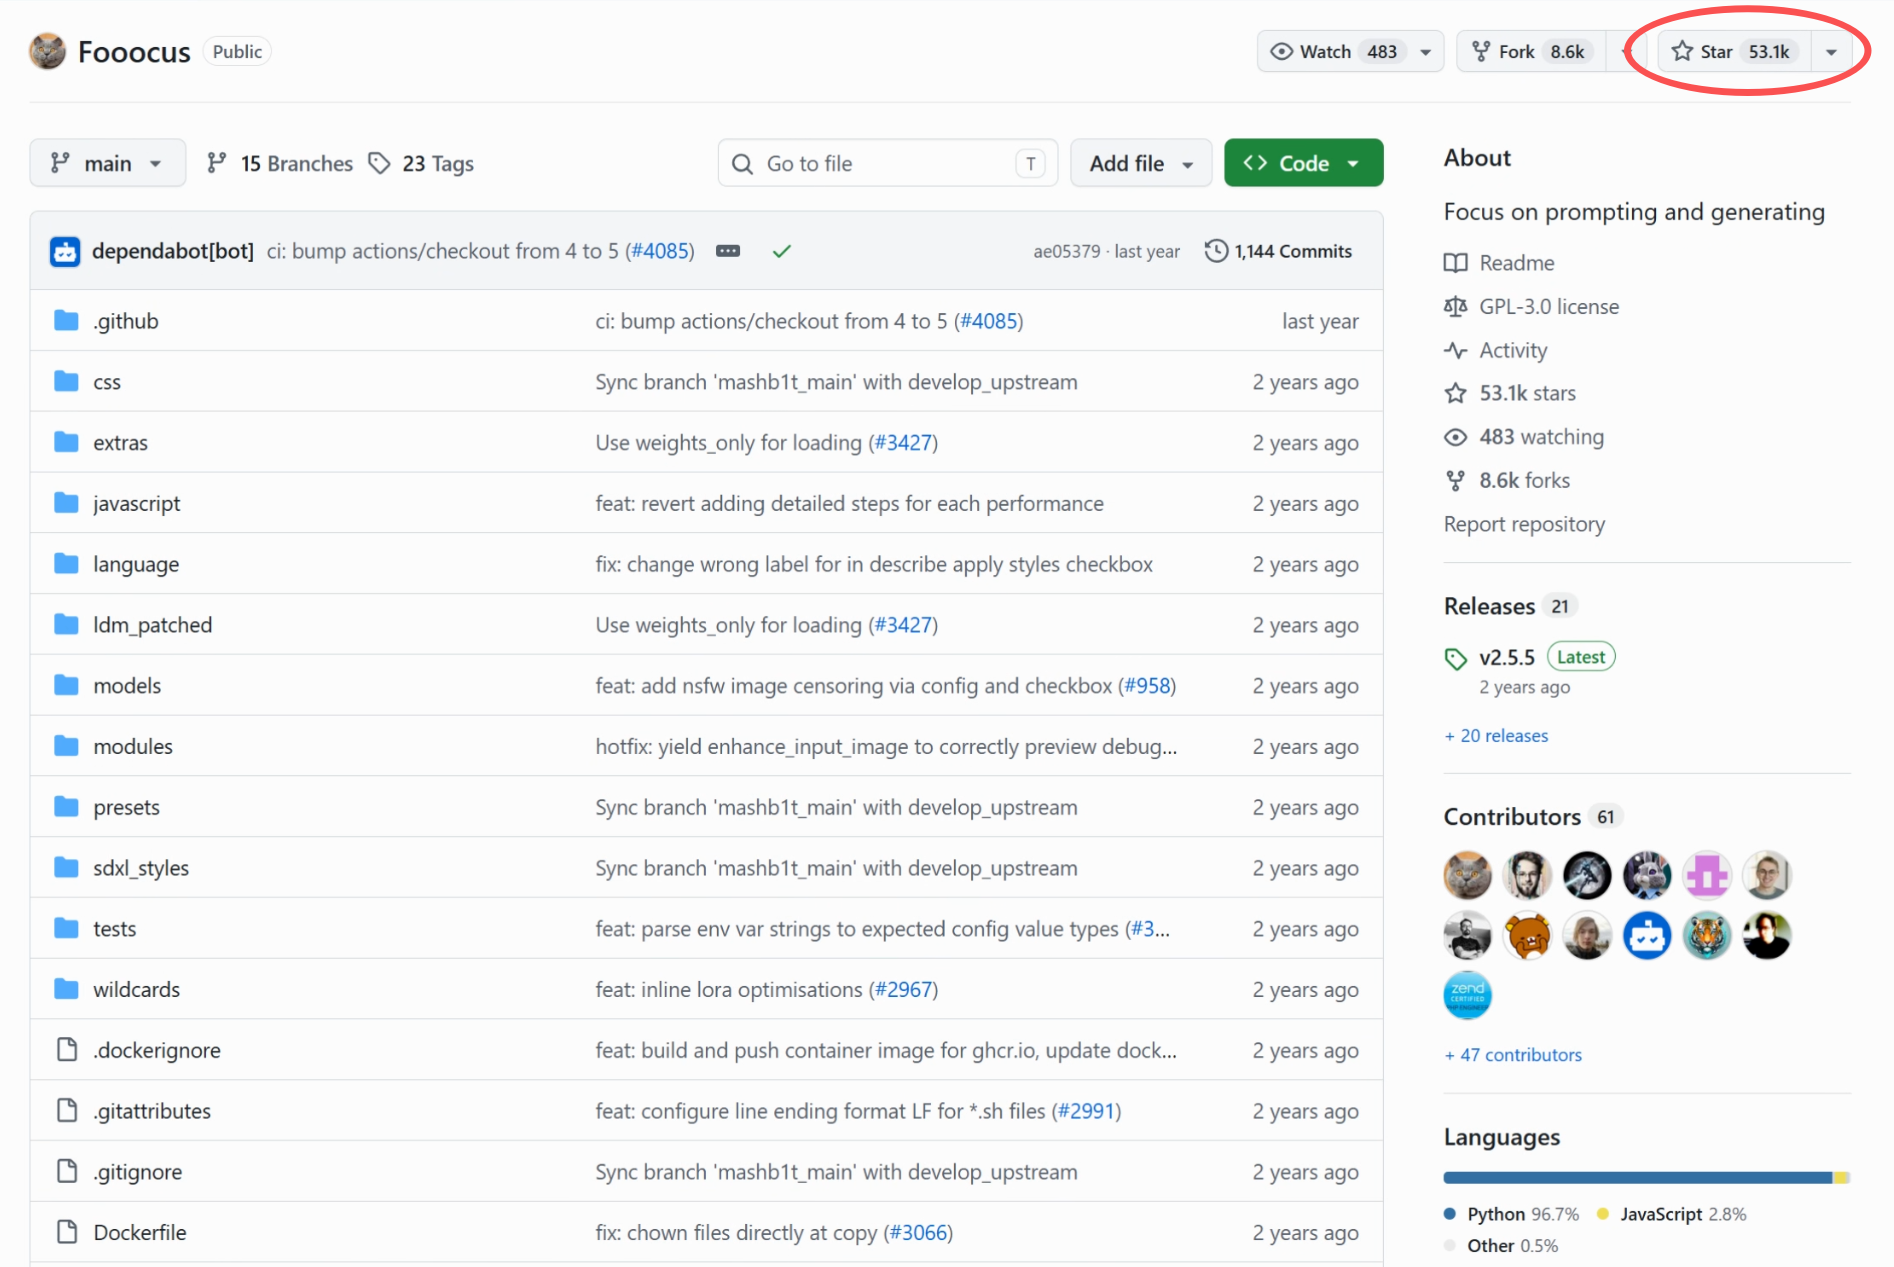Click the Python segment of language bar

1637,1178
